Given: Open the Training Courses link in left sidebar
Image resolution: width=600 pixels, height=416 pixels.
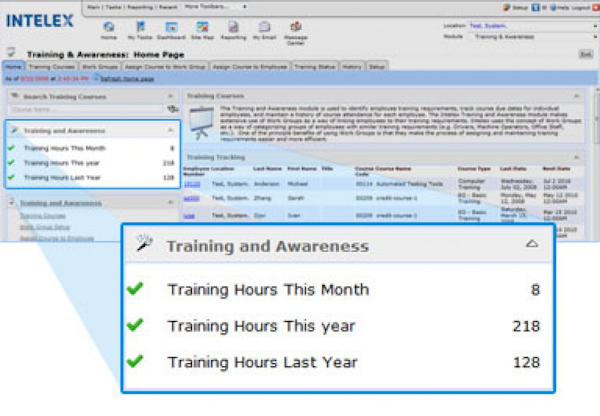Looking at the screenshot, I should (42, 216).
